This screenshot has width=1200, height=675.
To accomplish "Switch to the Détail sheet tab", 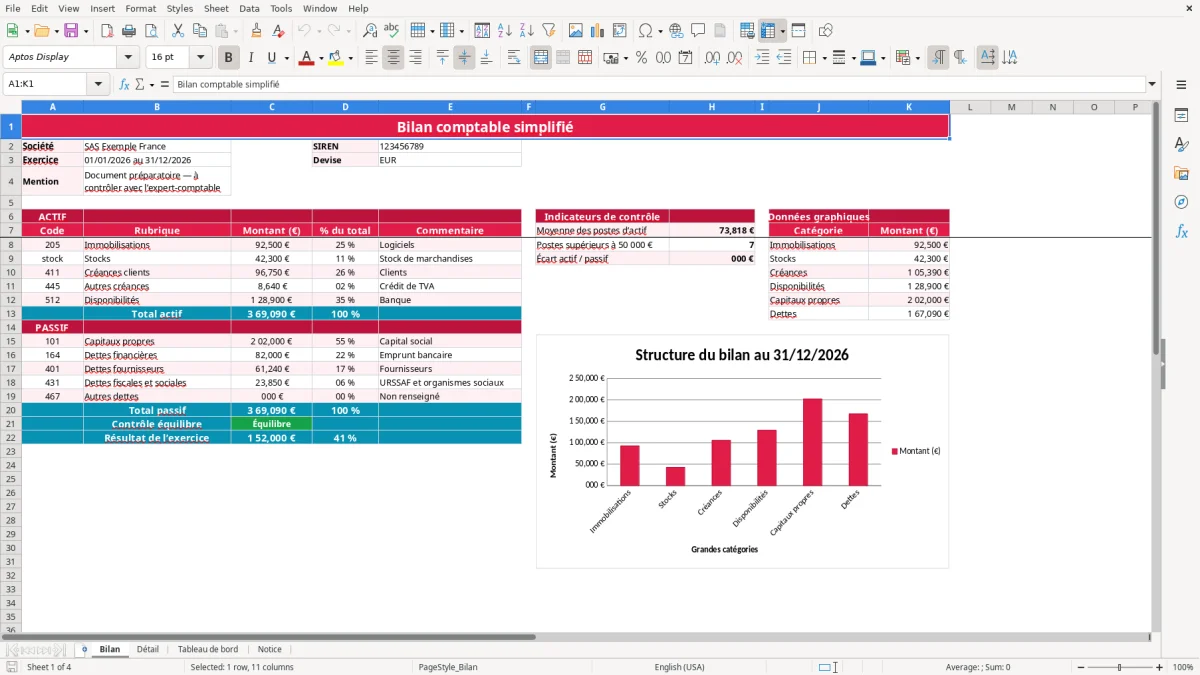I will point(148,649).
